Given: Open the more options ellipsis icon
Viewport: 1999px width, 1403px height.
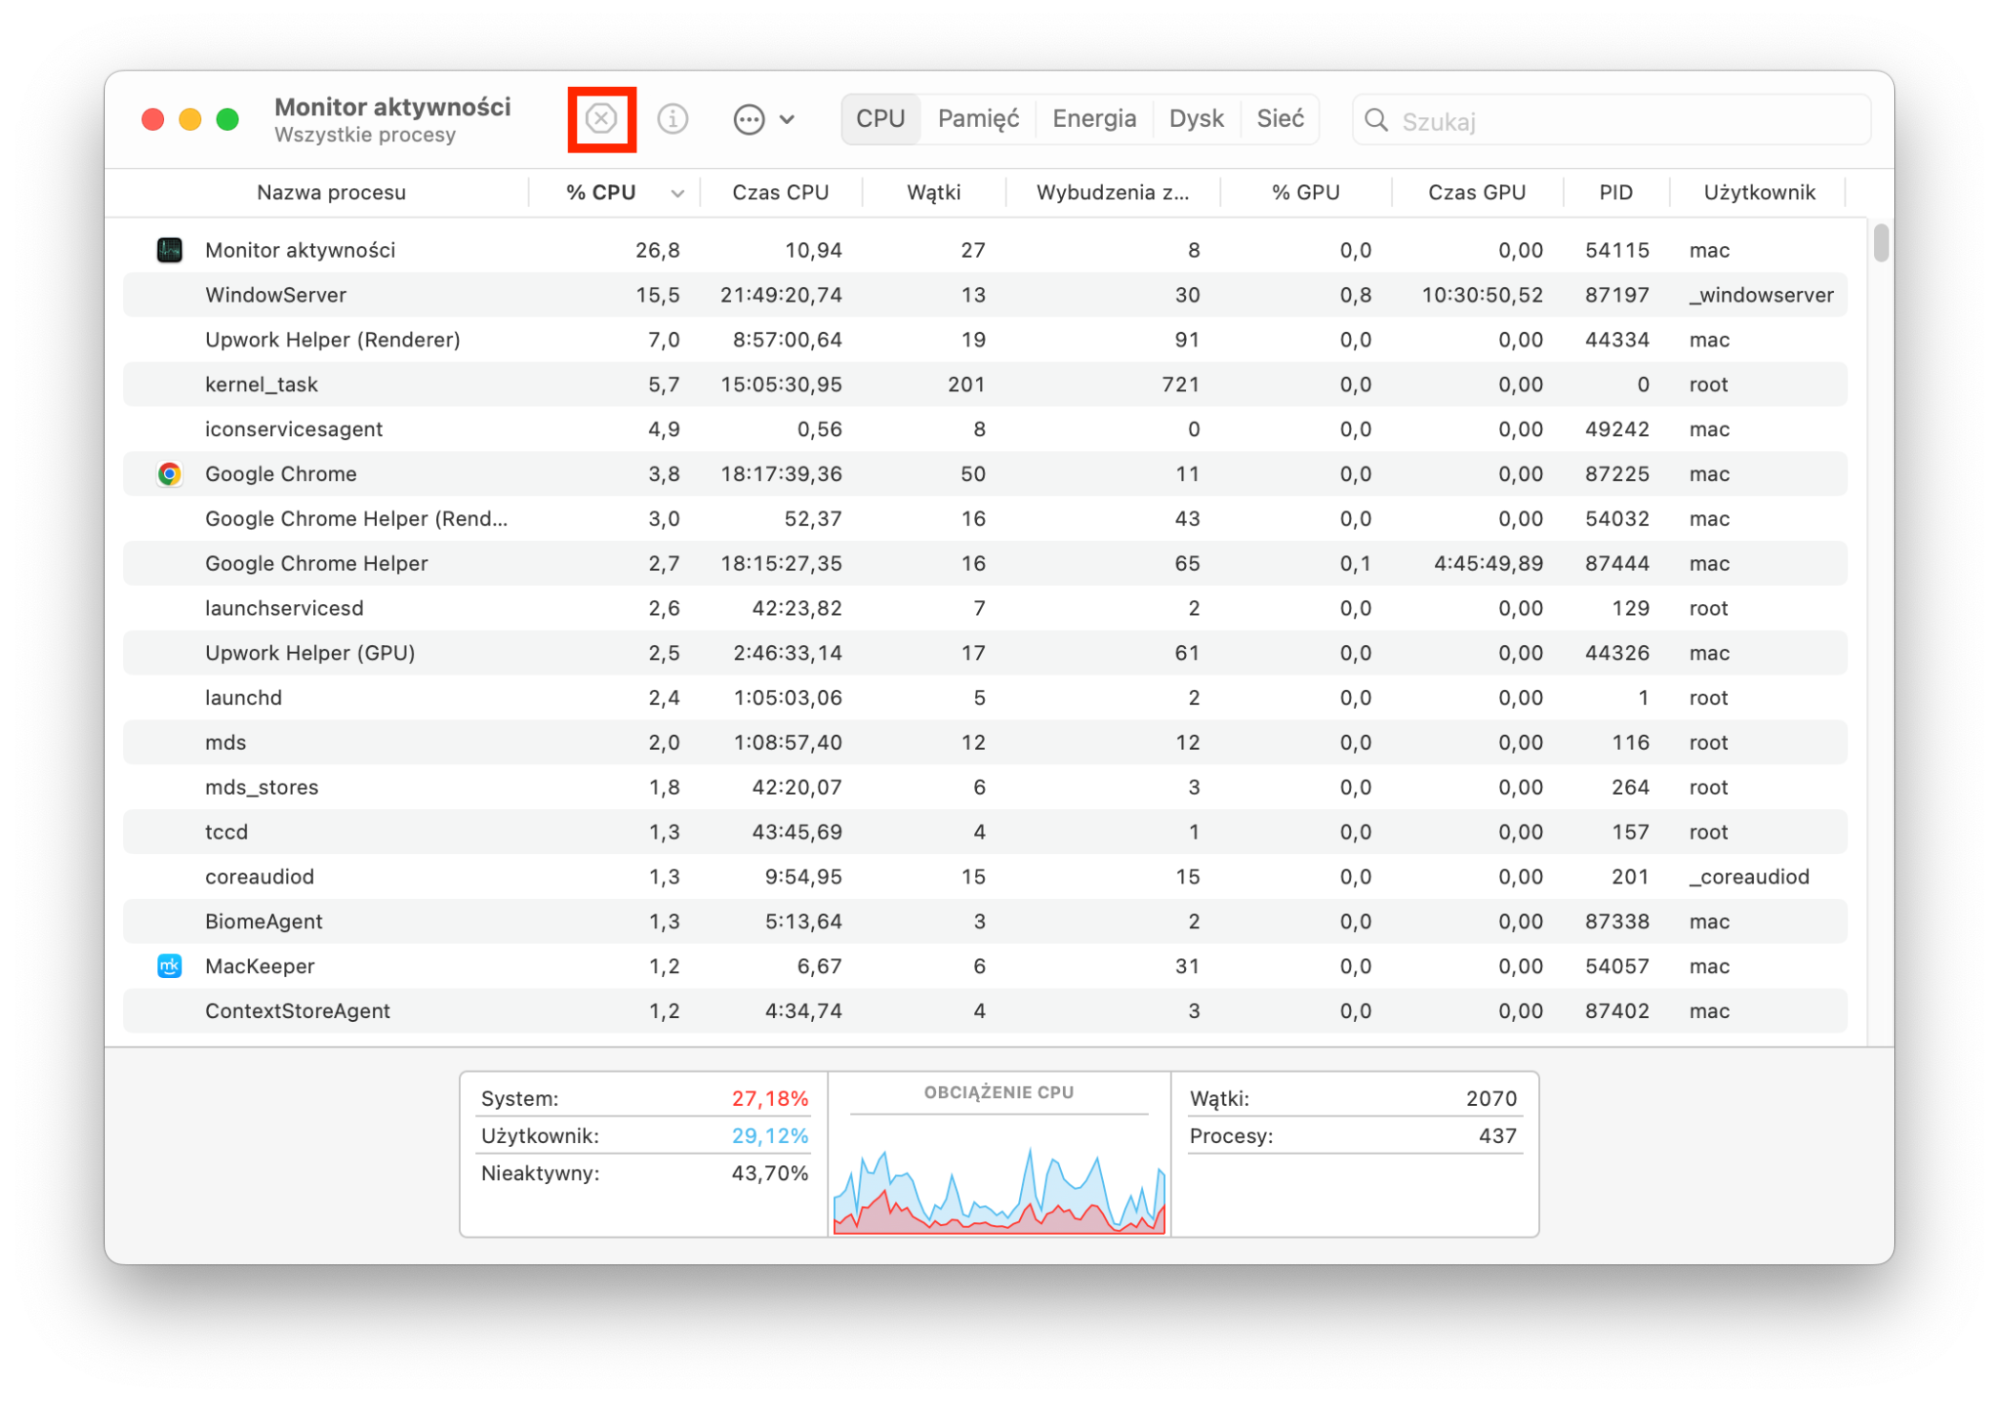Looking at the screenshot, I should point(749,119).
